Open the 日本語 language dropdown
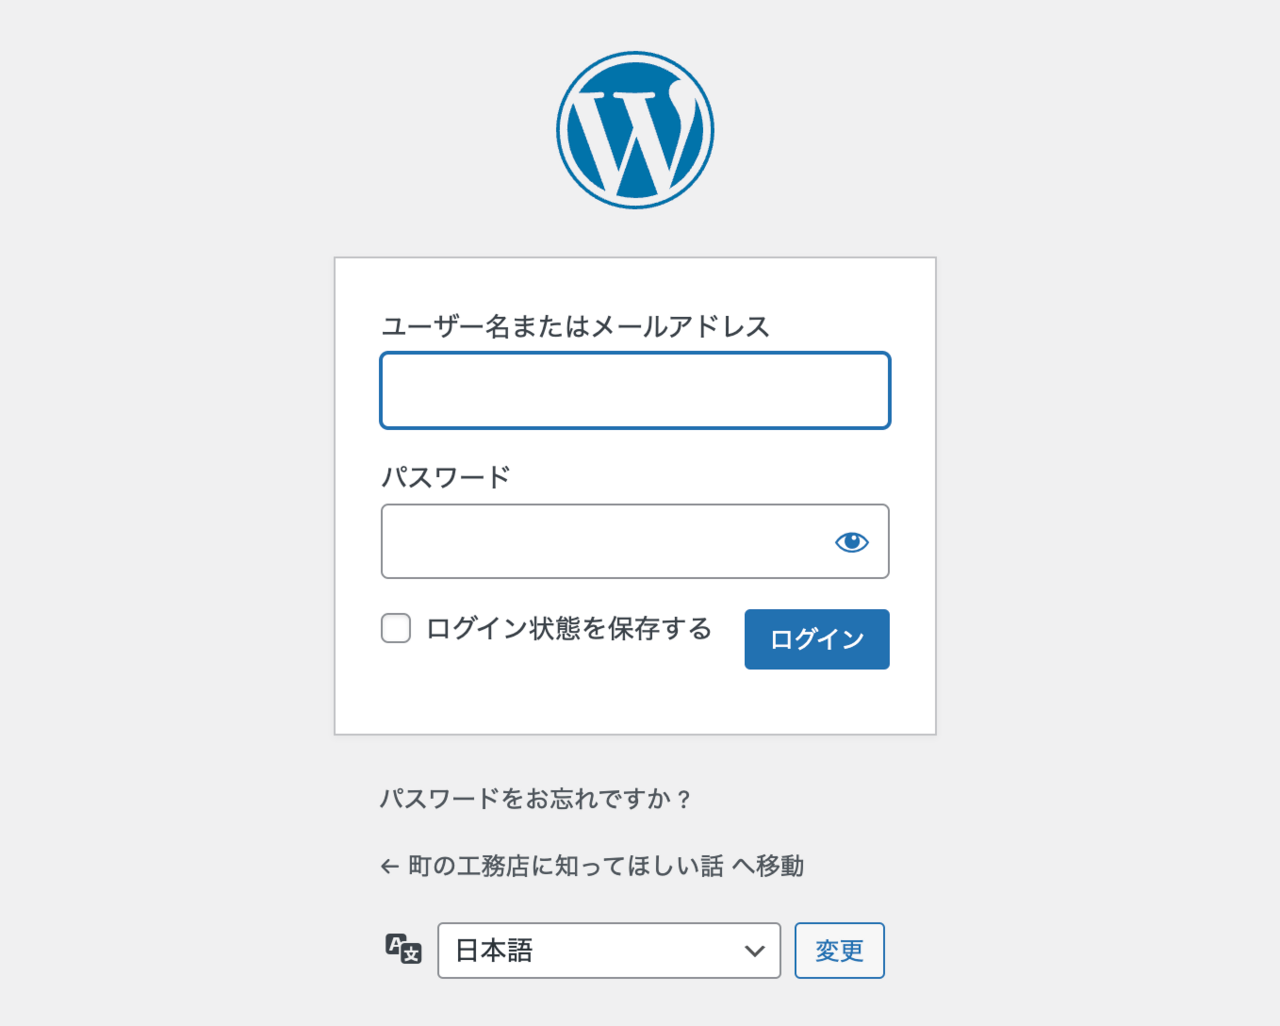 (x=609, y=950)
